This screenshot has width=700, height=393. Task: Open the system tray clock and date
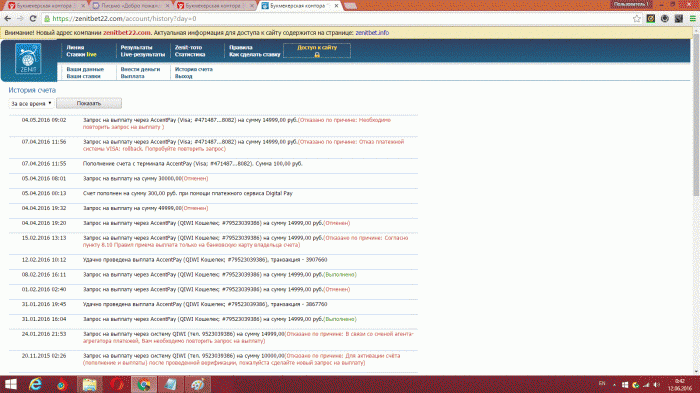click(x=679, y=385)
